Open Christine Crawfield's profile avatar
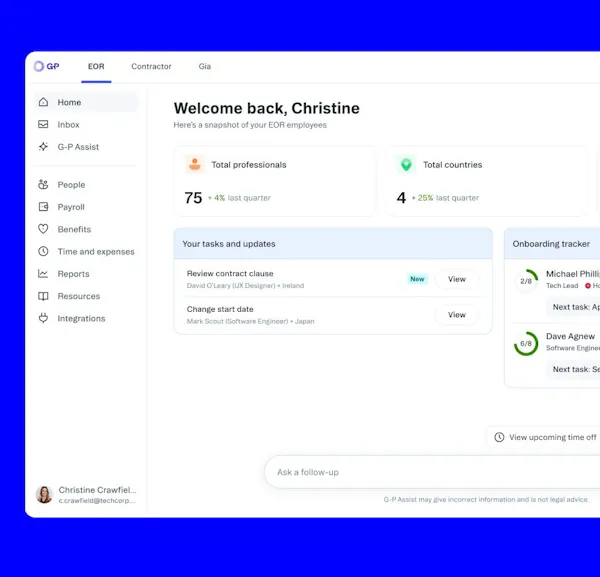 click(44, 495)
